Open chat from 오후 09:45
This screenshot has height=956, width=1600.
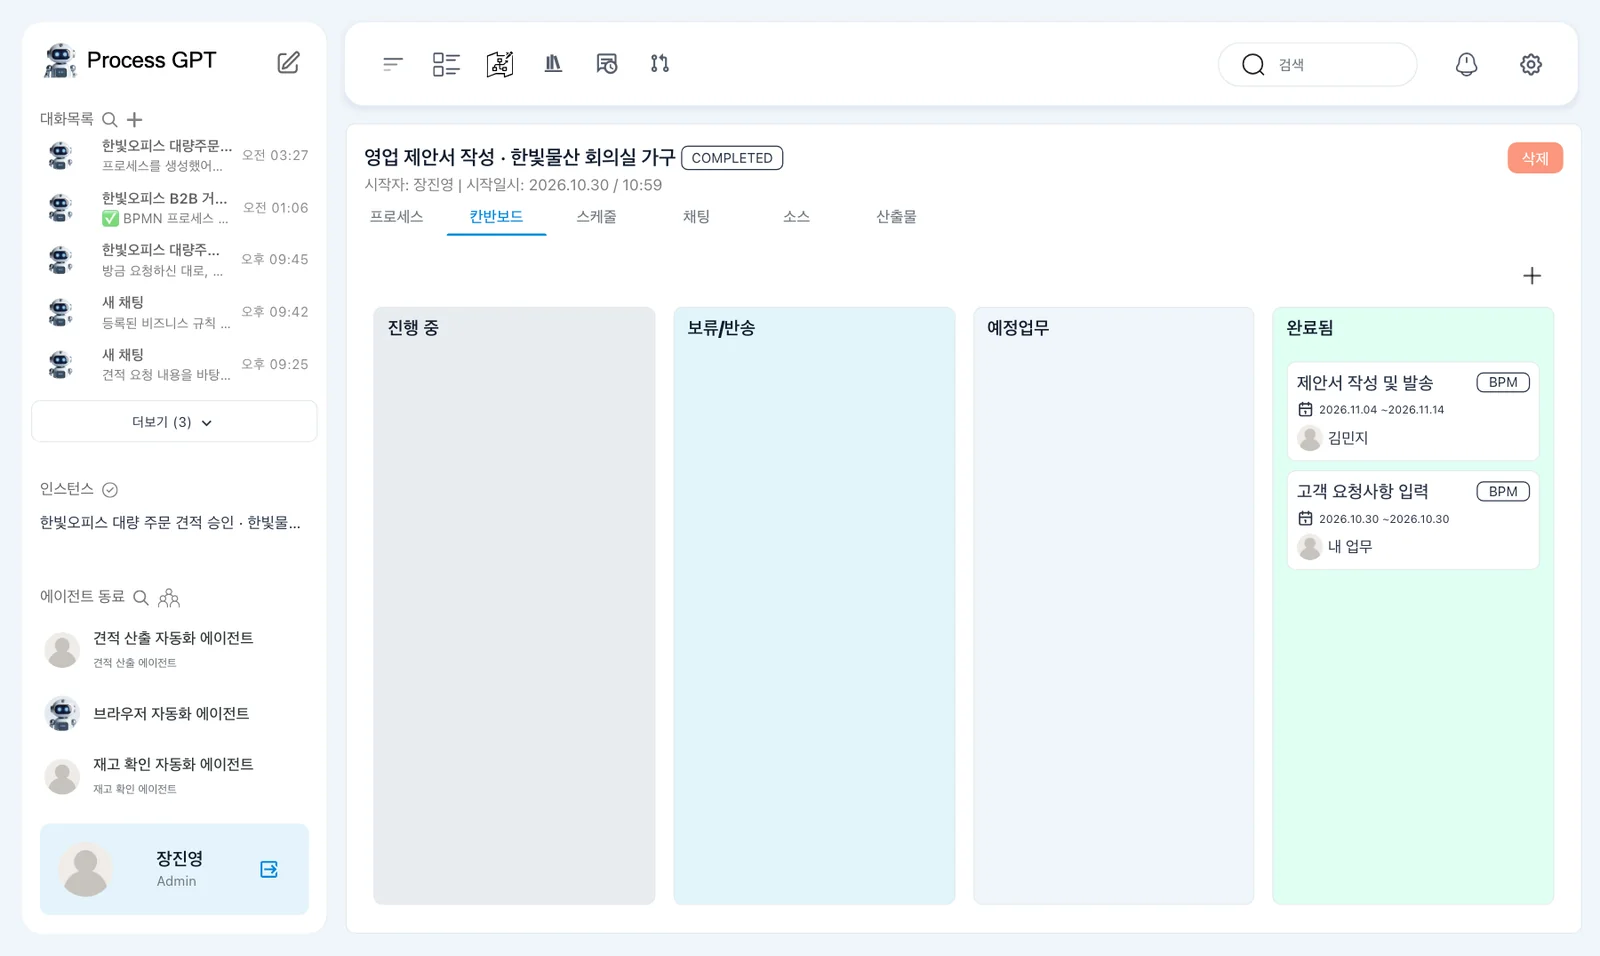(174, 259)
